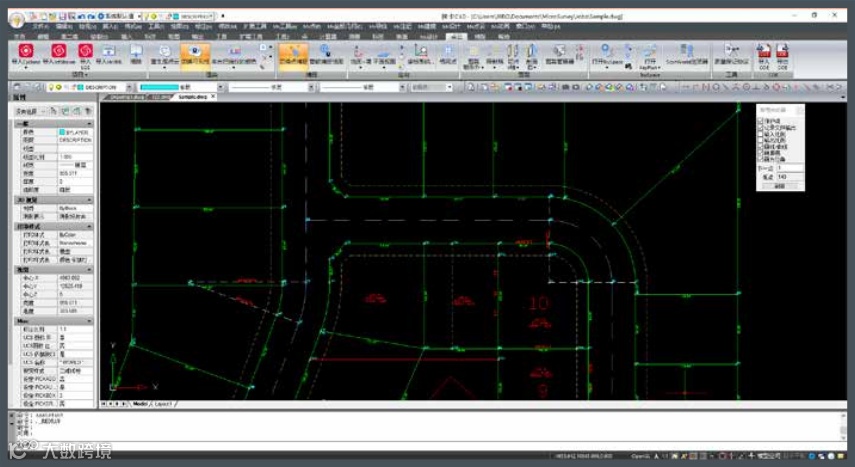855x467 pixels.
Task: Click the Import COE red document icon
Action: 763,52
